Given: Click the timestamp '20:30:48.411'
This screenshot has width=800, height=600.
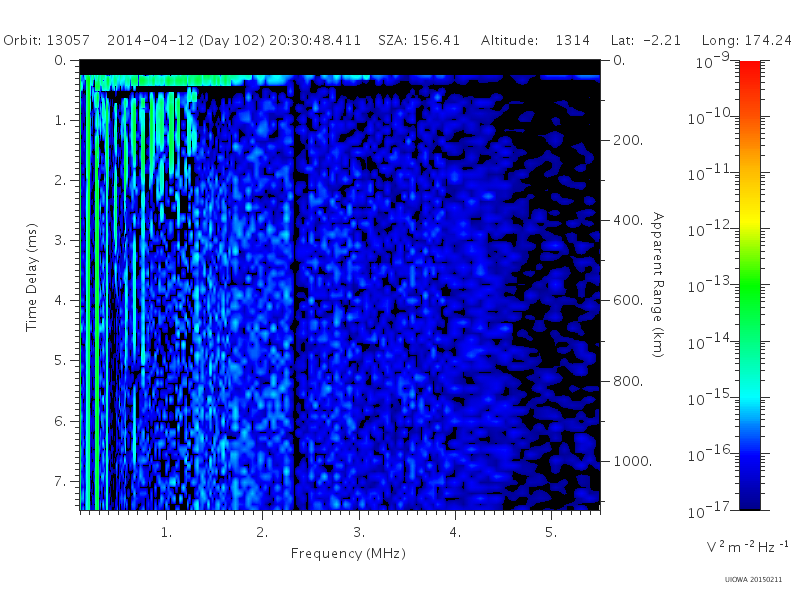Looking at the screenshot, I should point(315,40).
